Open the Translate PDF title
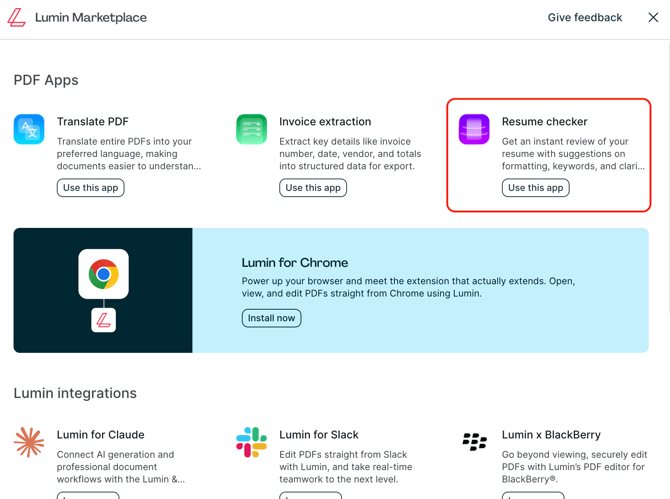Viewport: 670px width, 499px height. (x=93, y=122)
